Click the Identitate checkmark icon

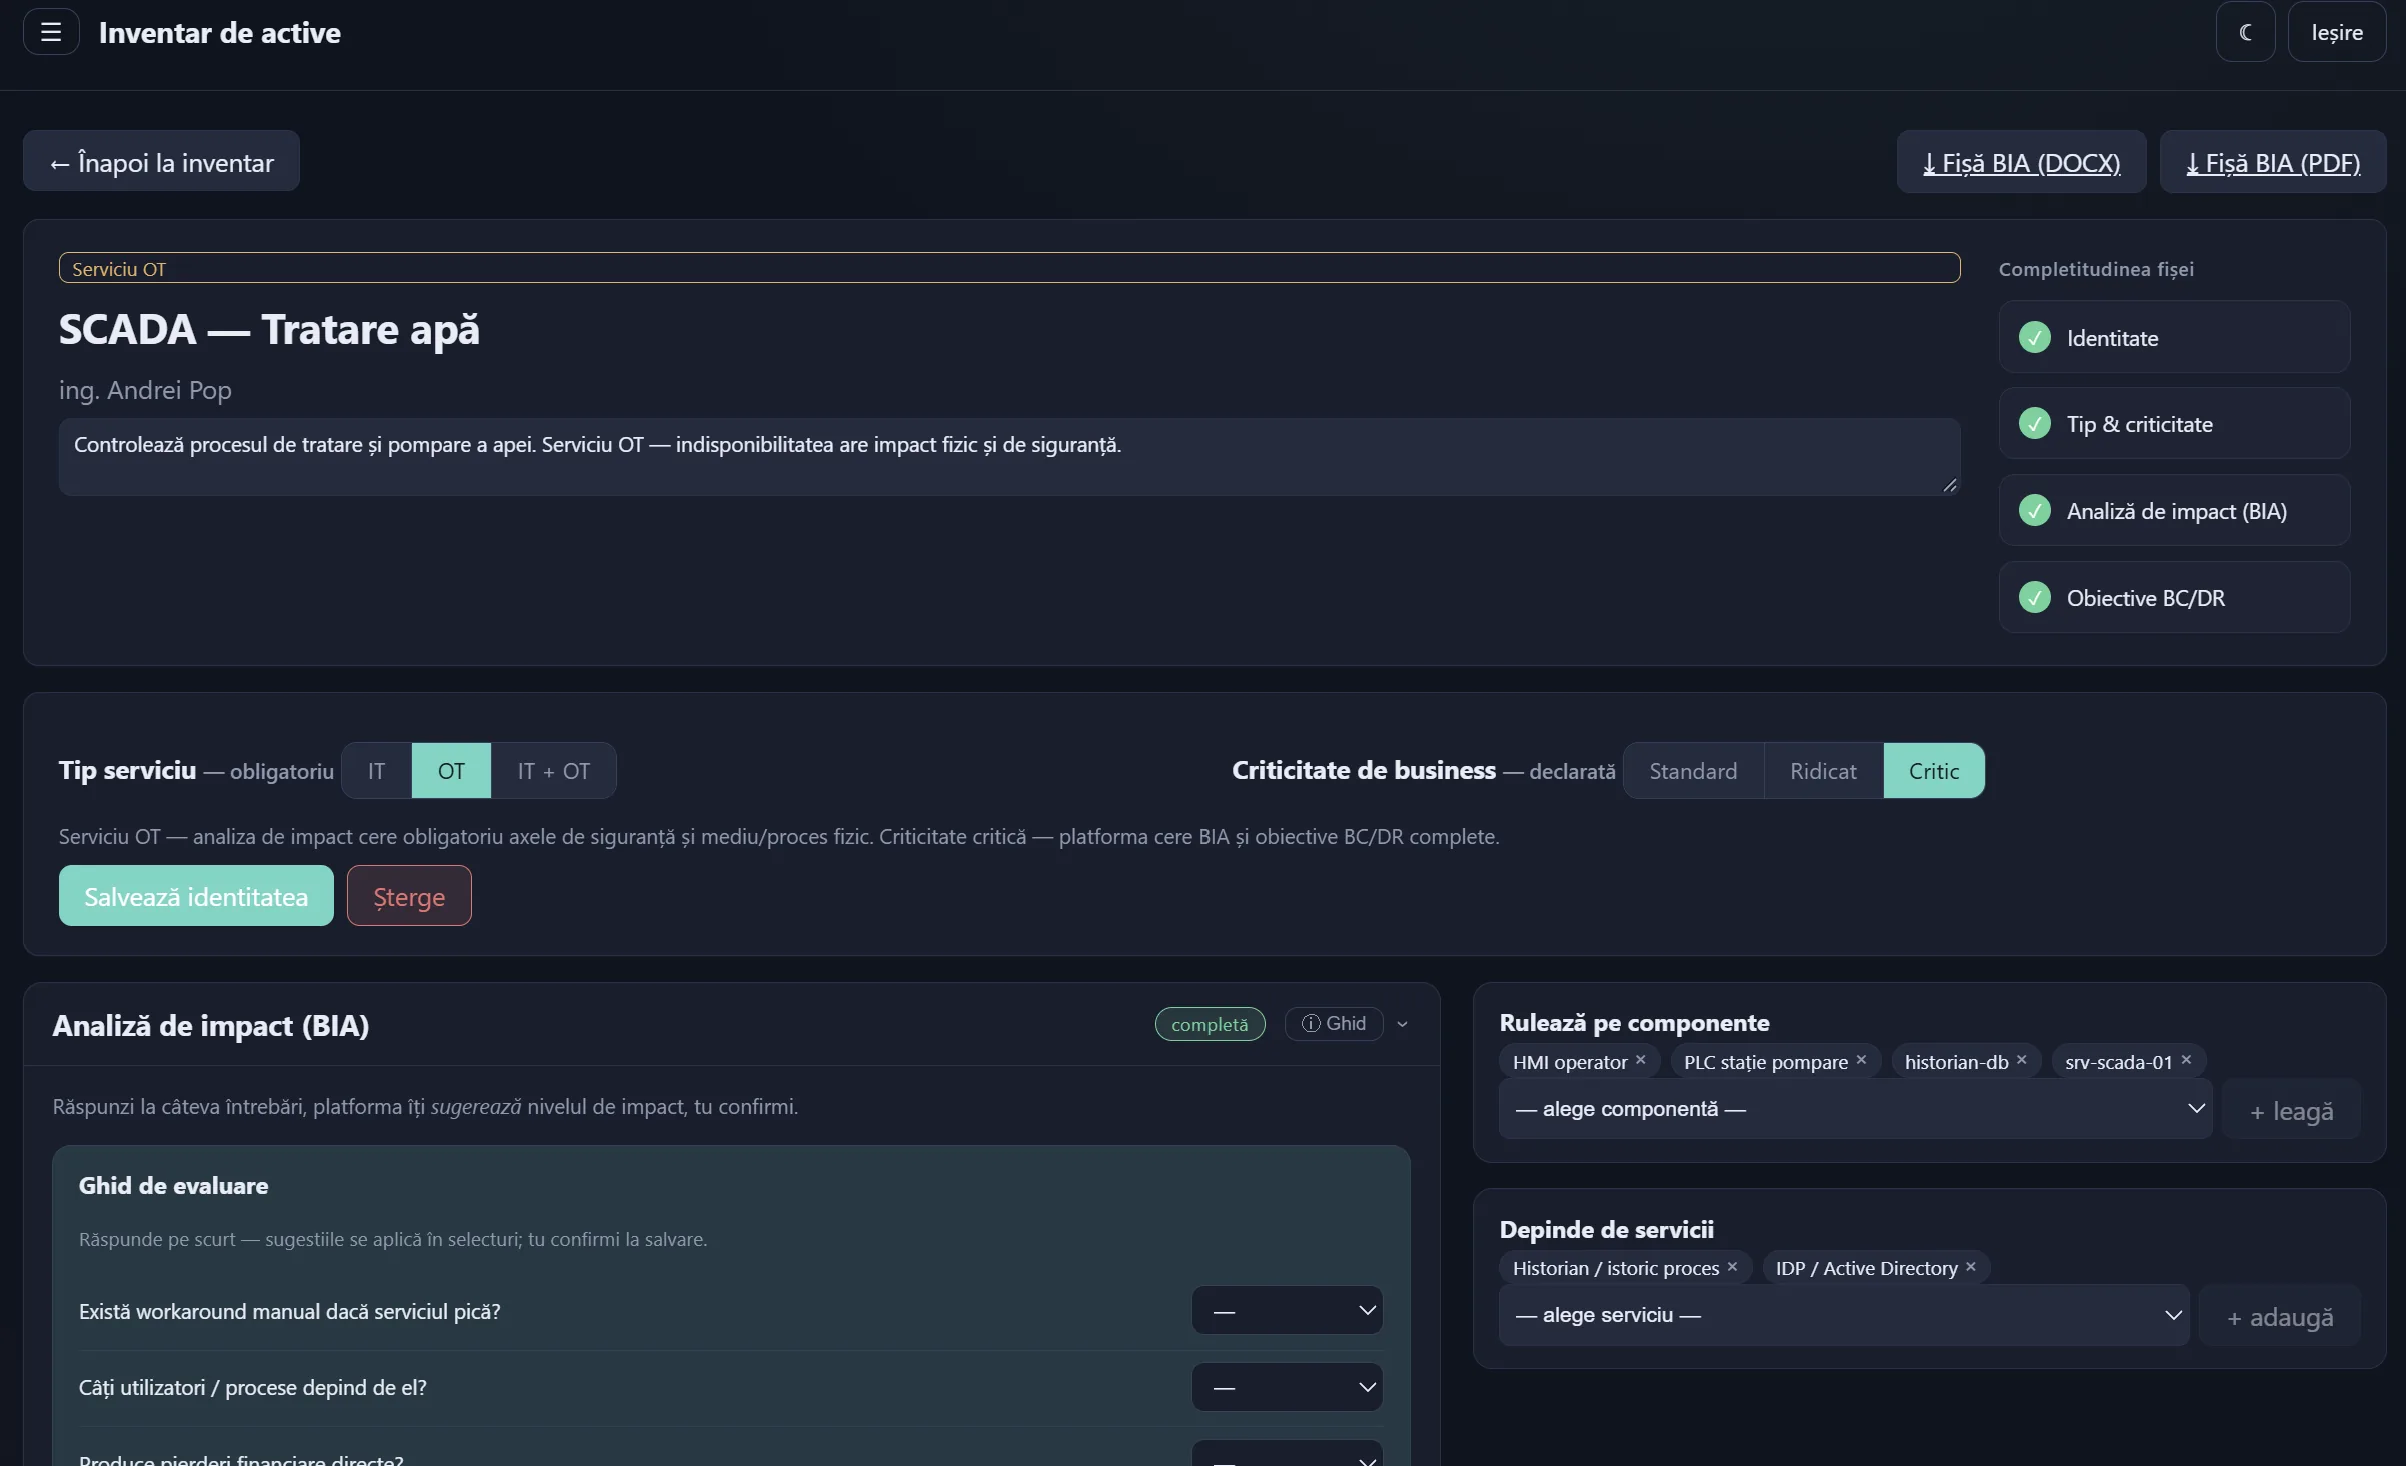click(2035, 337)
